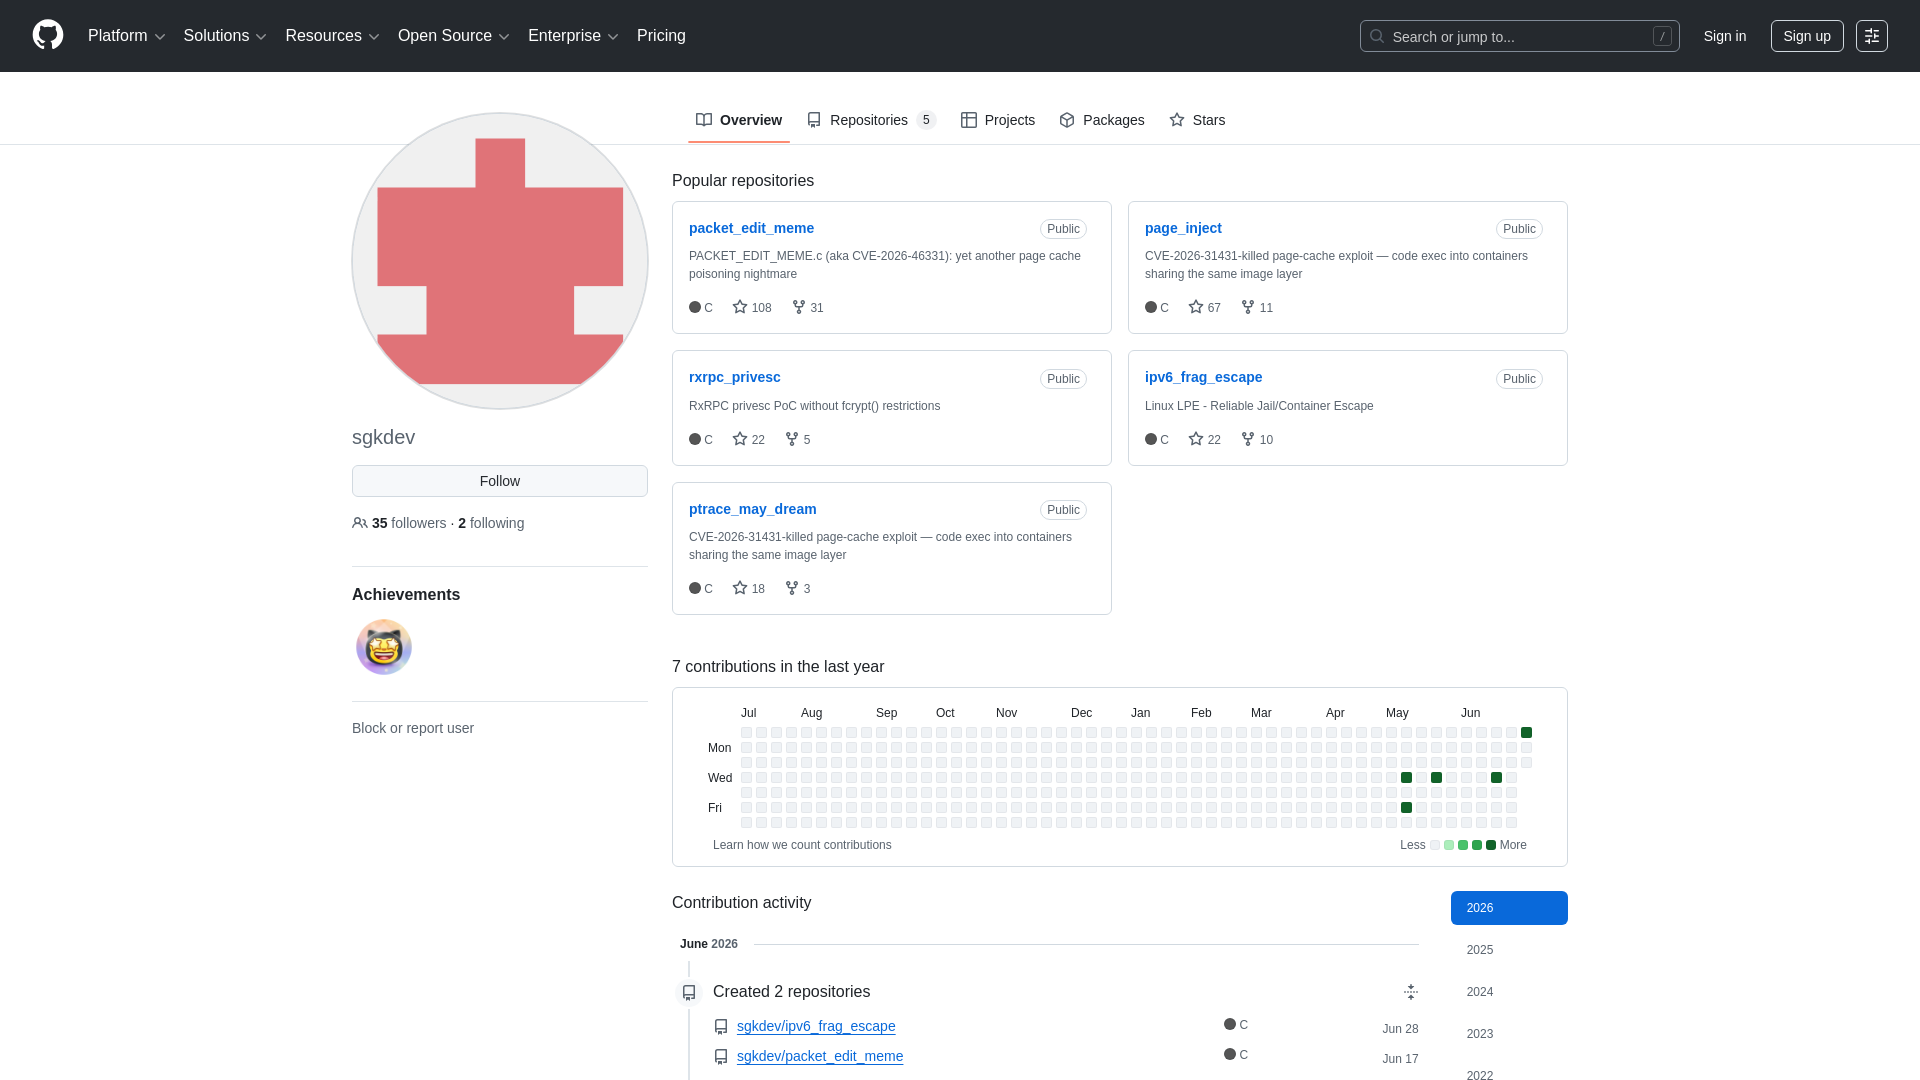Switch to the Stars tab
This screenshot has height=1080, width=1920.
pos(1197,120)
